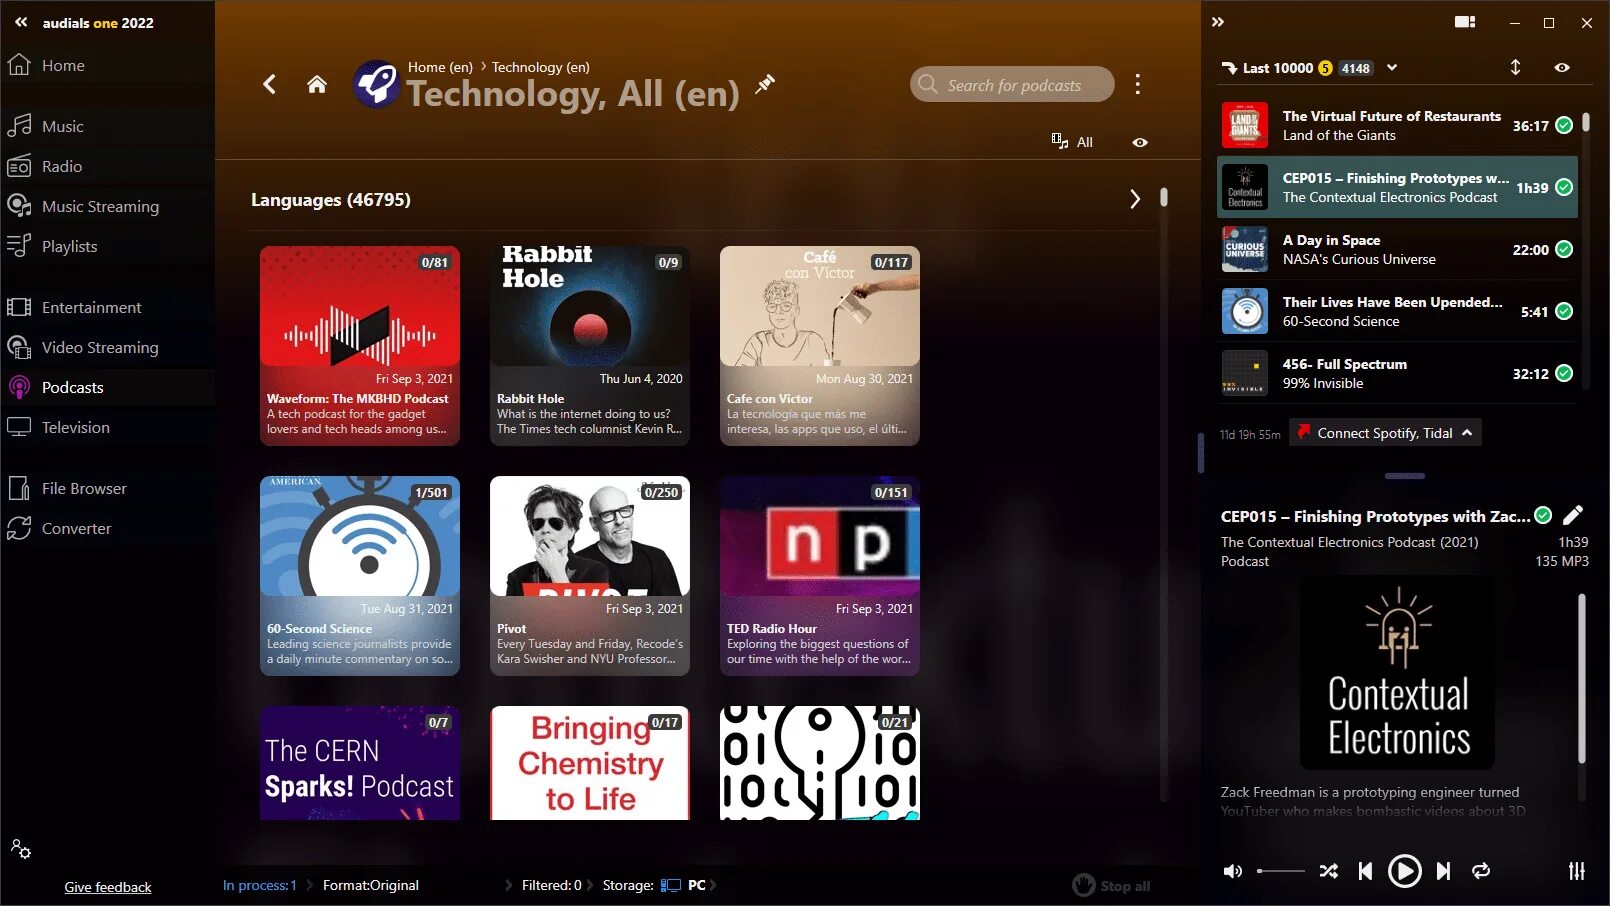Open the File Browser
Image resolution: width=1610 pixels, height=906 pixels.
click(107, 488)
